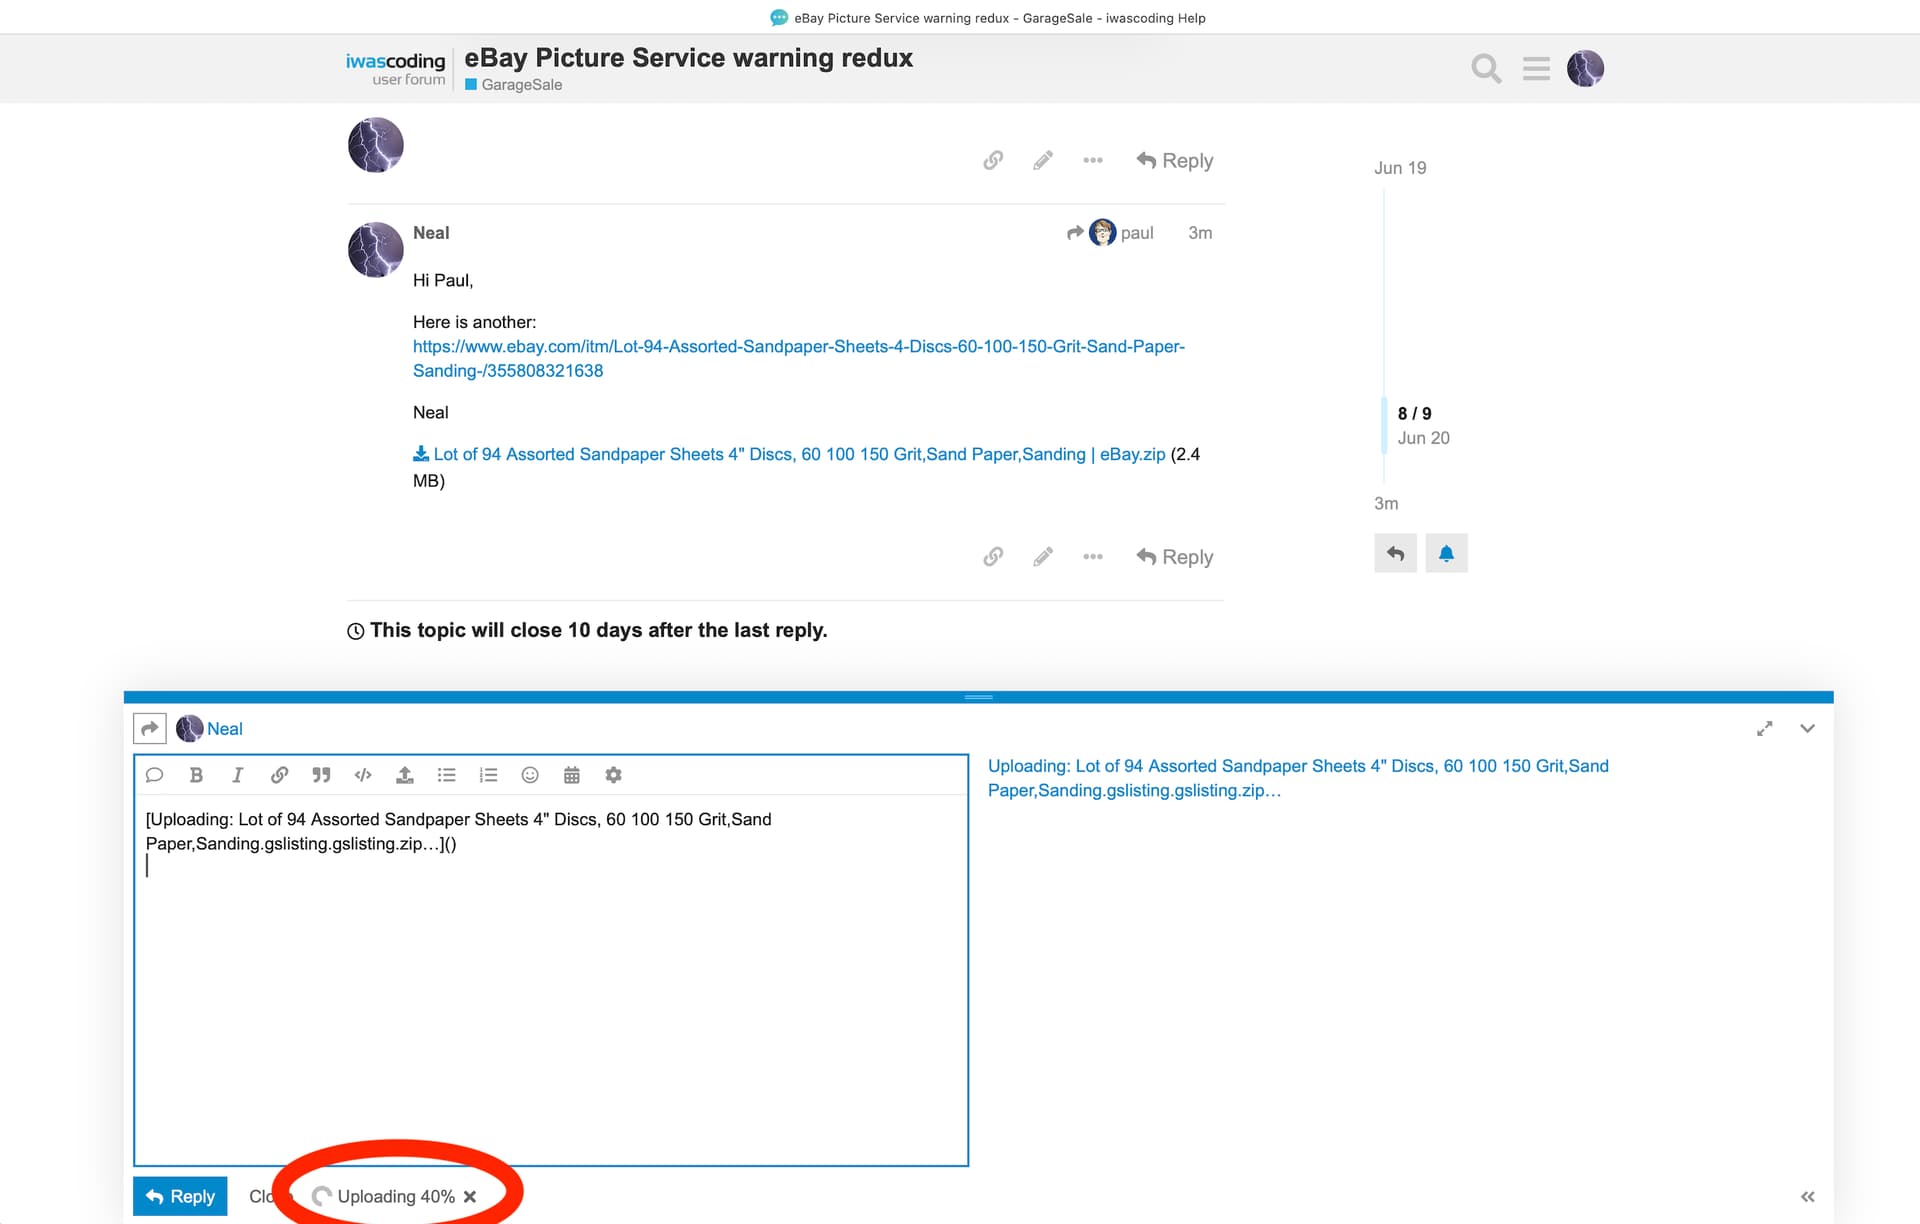Viewport: 1920px width, 1224px height.
Task: Grab the composer resize grippie bar
Action: coord(978,697)
